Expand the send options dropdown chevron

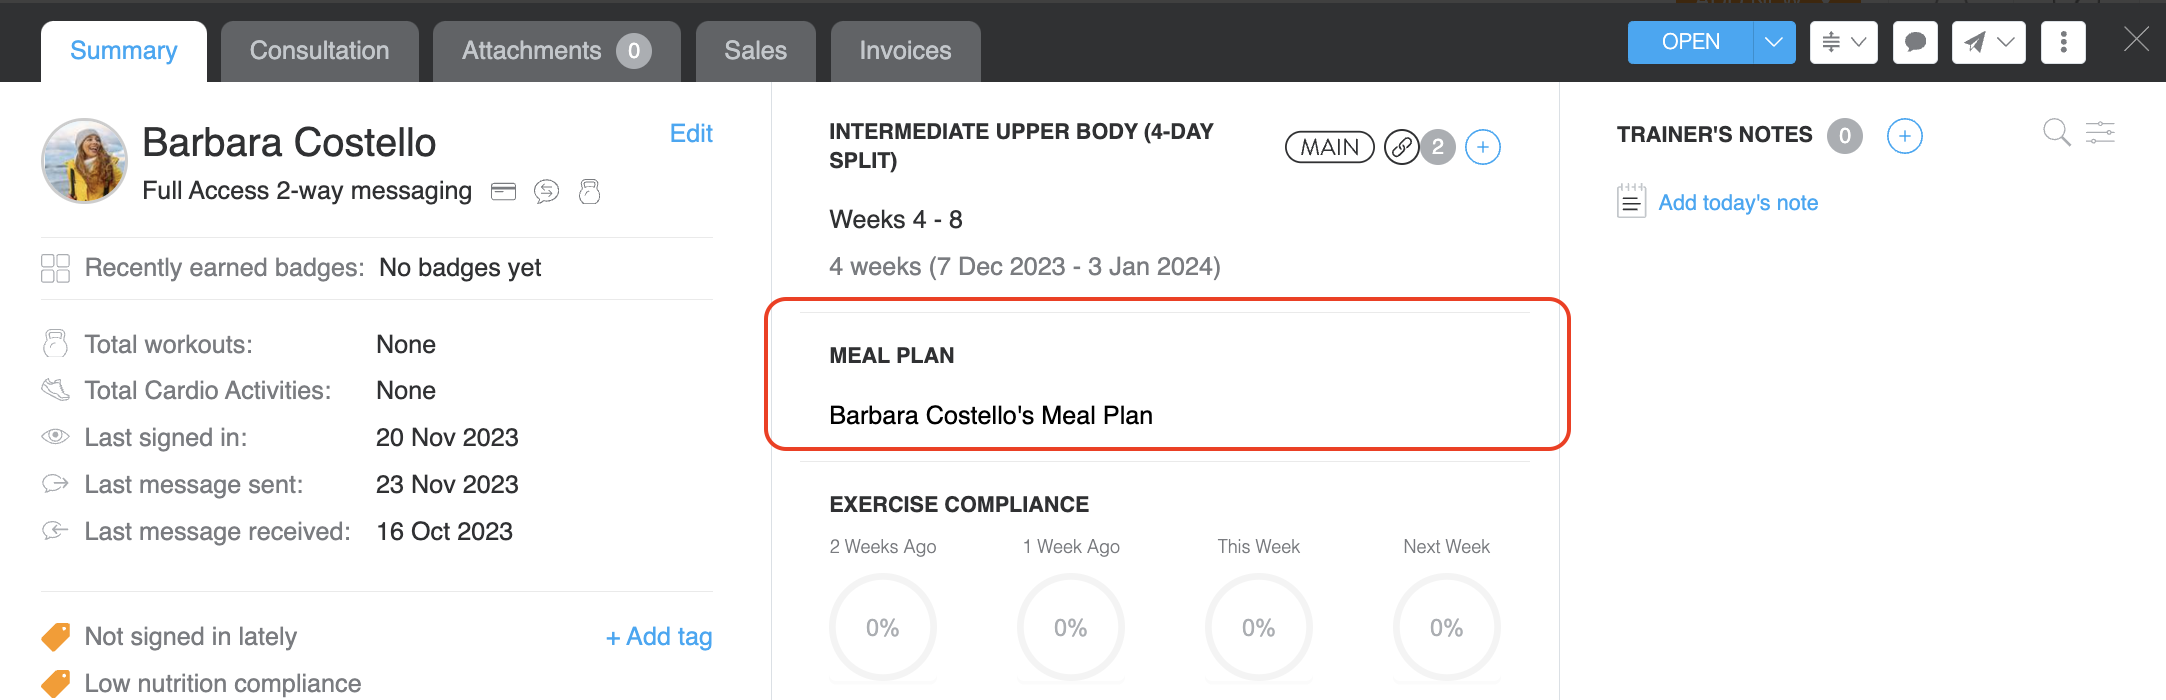(2006, 43)
